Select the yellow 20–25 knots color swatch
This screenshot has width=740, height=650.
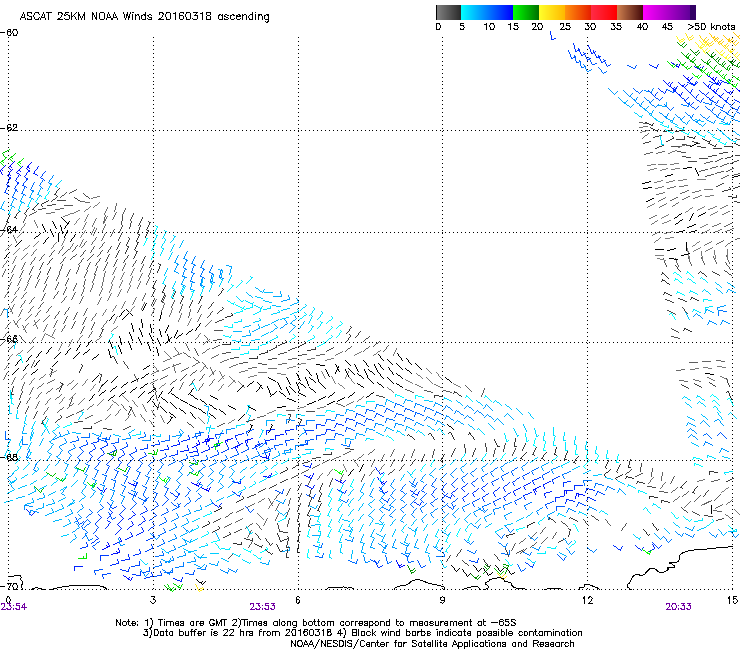coord(552,12)
